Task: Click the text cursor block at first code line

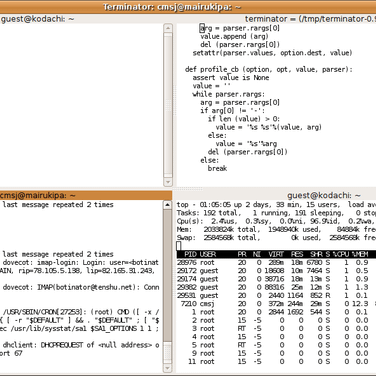Action: pyautogui.click(x=202, y=28)
